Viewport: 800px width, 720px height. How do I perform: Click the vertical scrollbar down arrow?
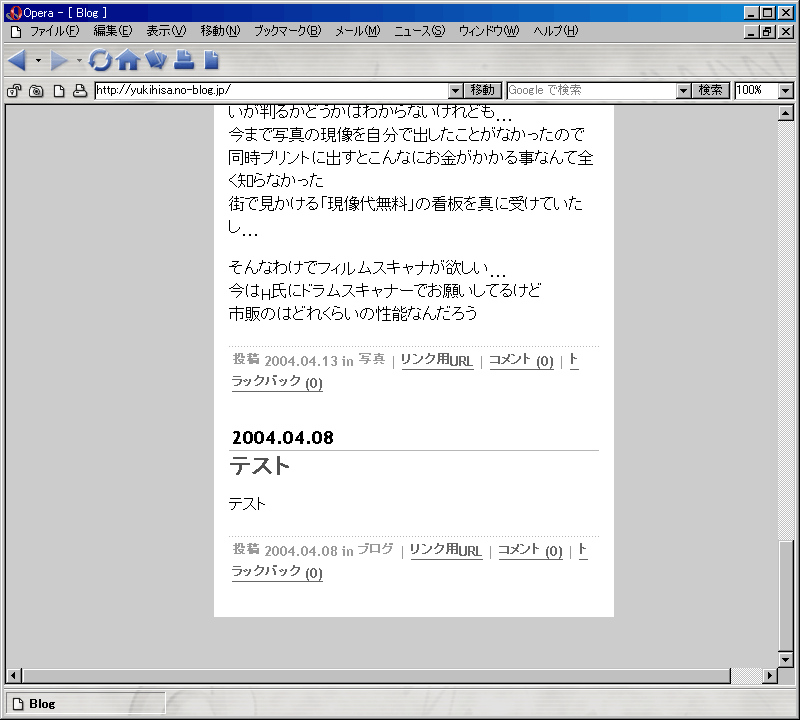pyautogui.click(x=786, y=659)
